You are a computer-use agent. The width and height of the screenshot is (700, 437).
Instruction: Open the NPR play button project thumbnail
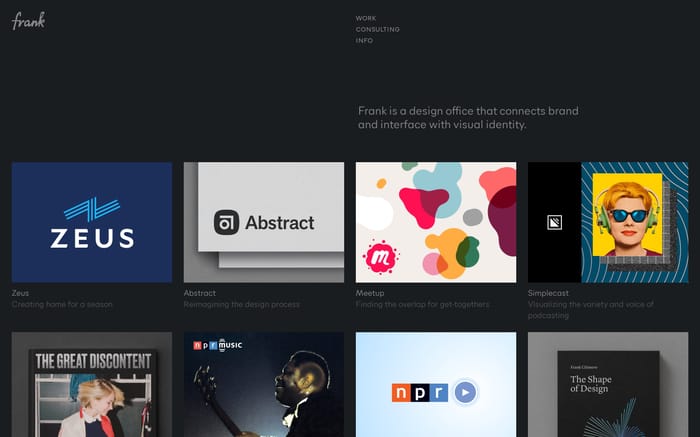(436, 384)
